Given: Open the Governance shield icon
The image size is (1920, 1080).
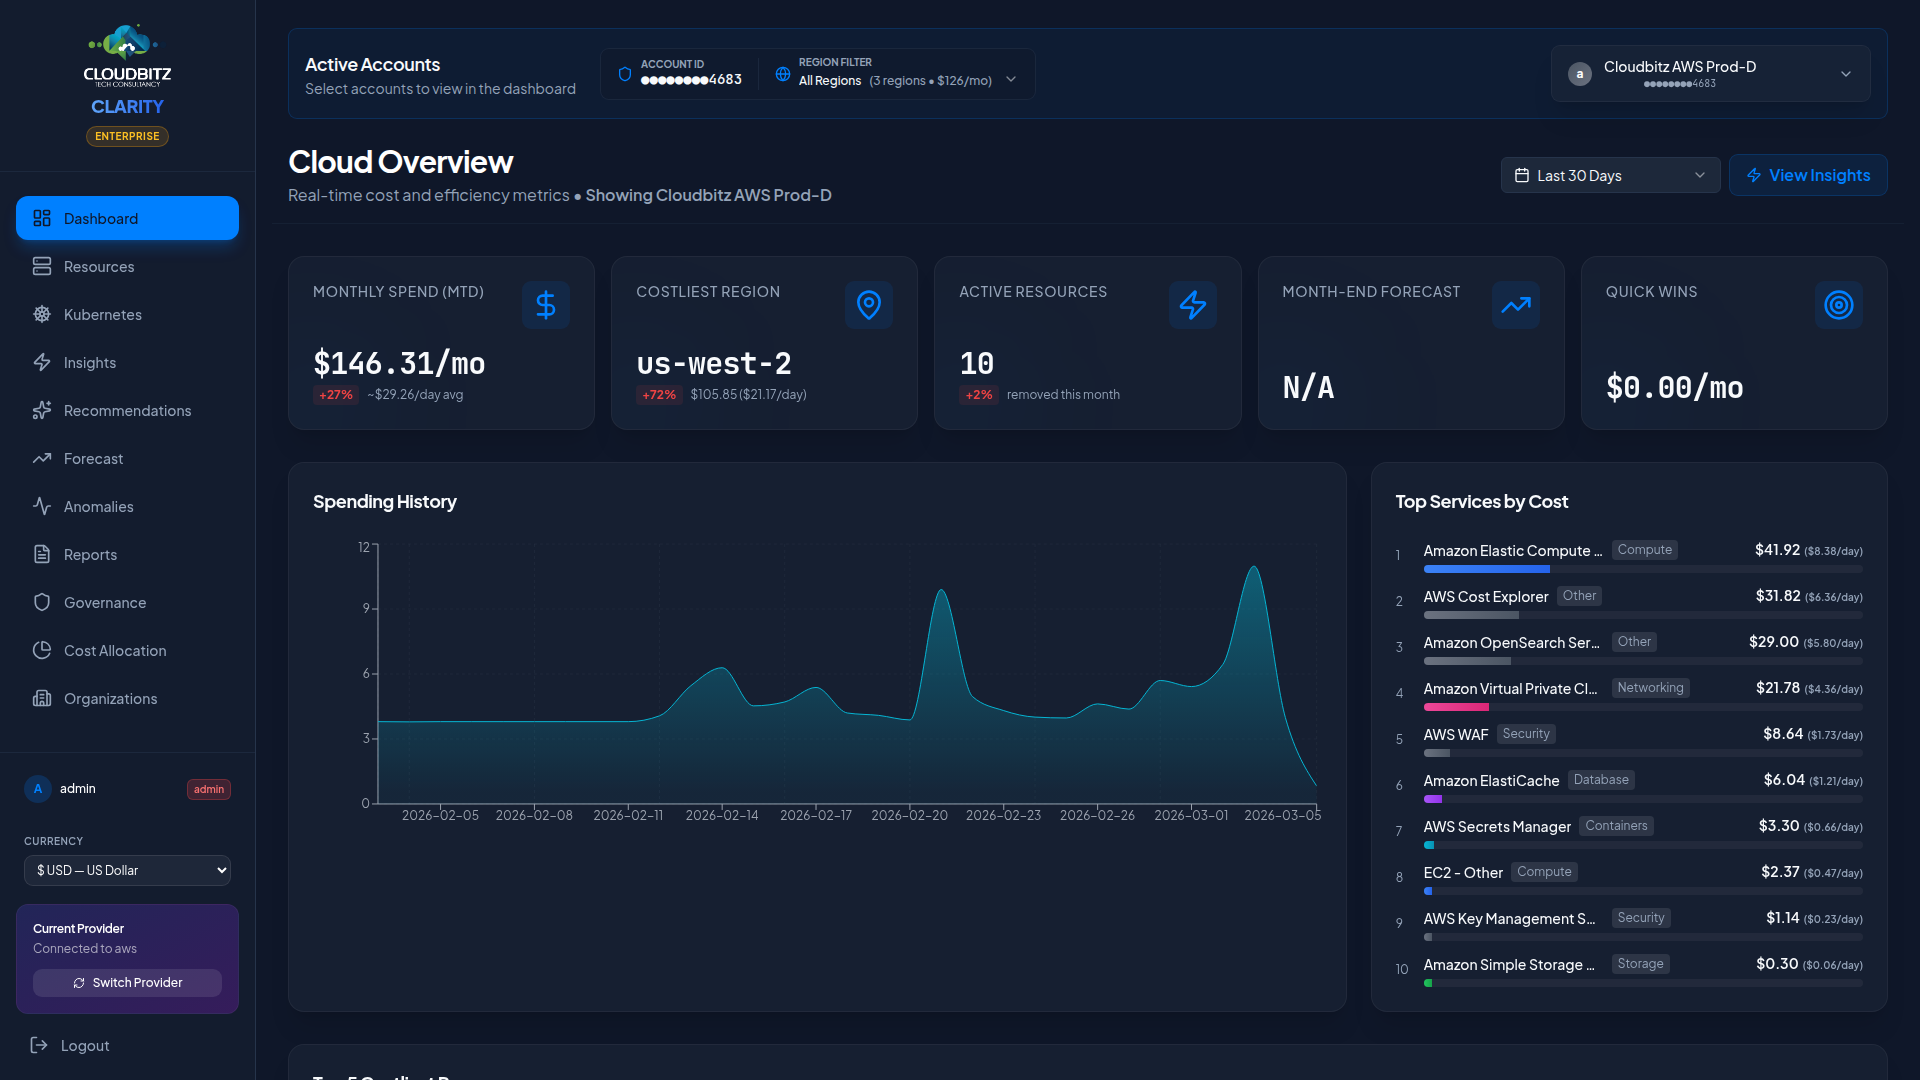Looking at the screenshot, I should (x=41, y=602).
